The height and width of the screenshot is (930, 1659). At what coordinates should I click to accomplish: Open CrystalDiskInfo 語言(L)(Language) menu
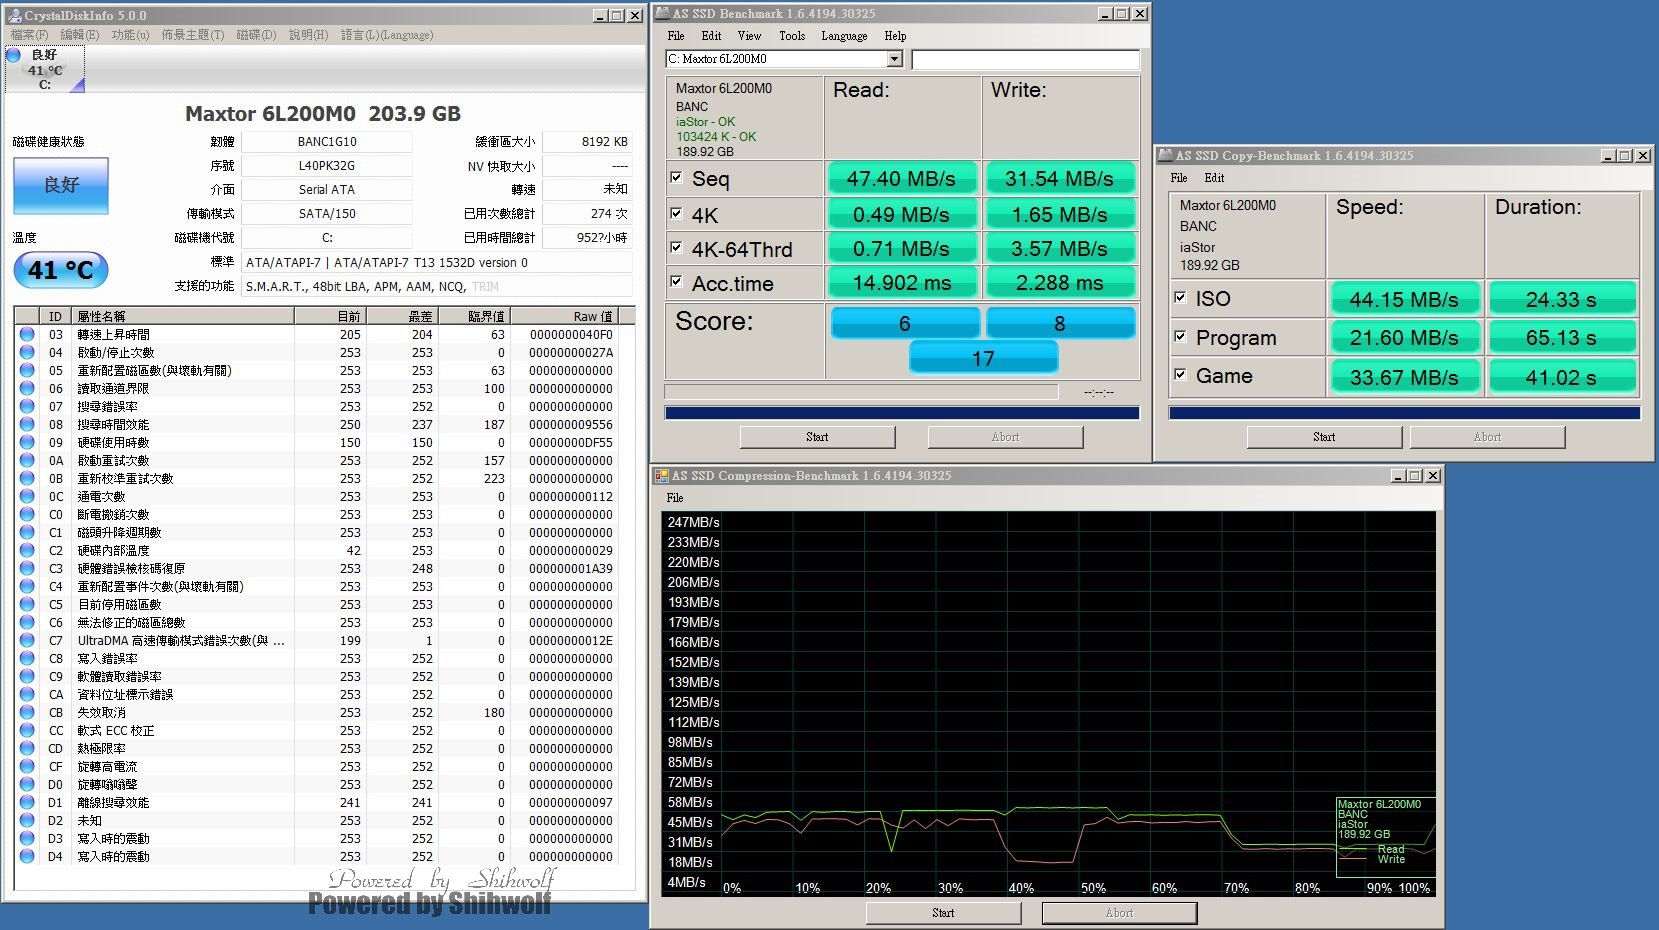tap(387, 35)
